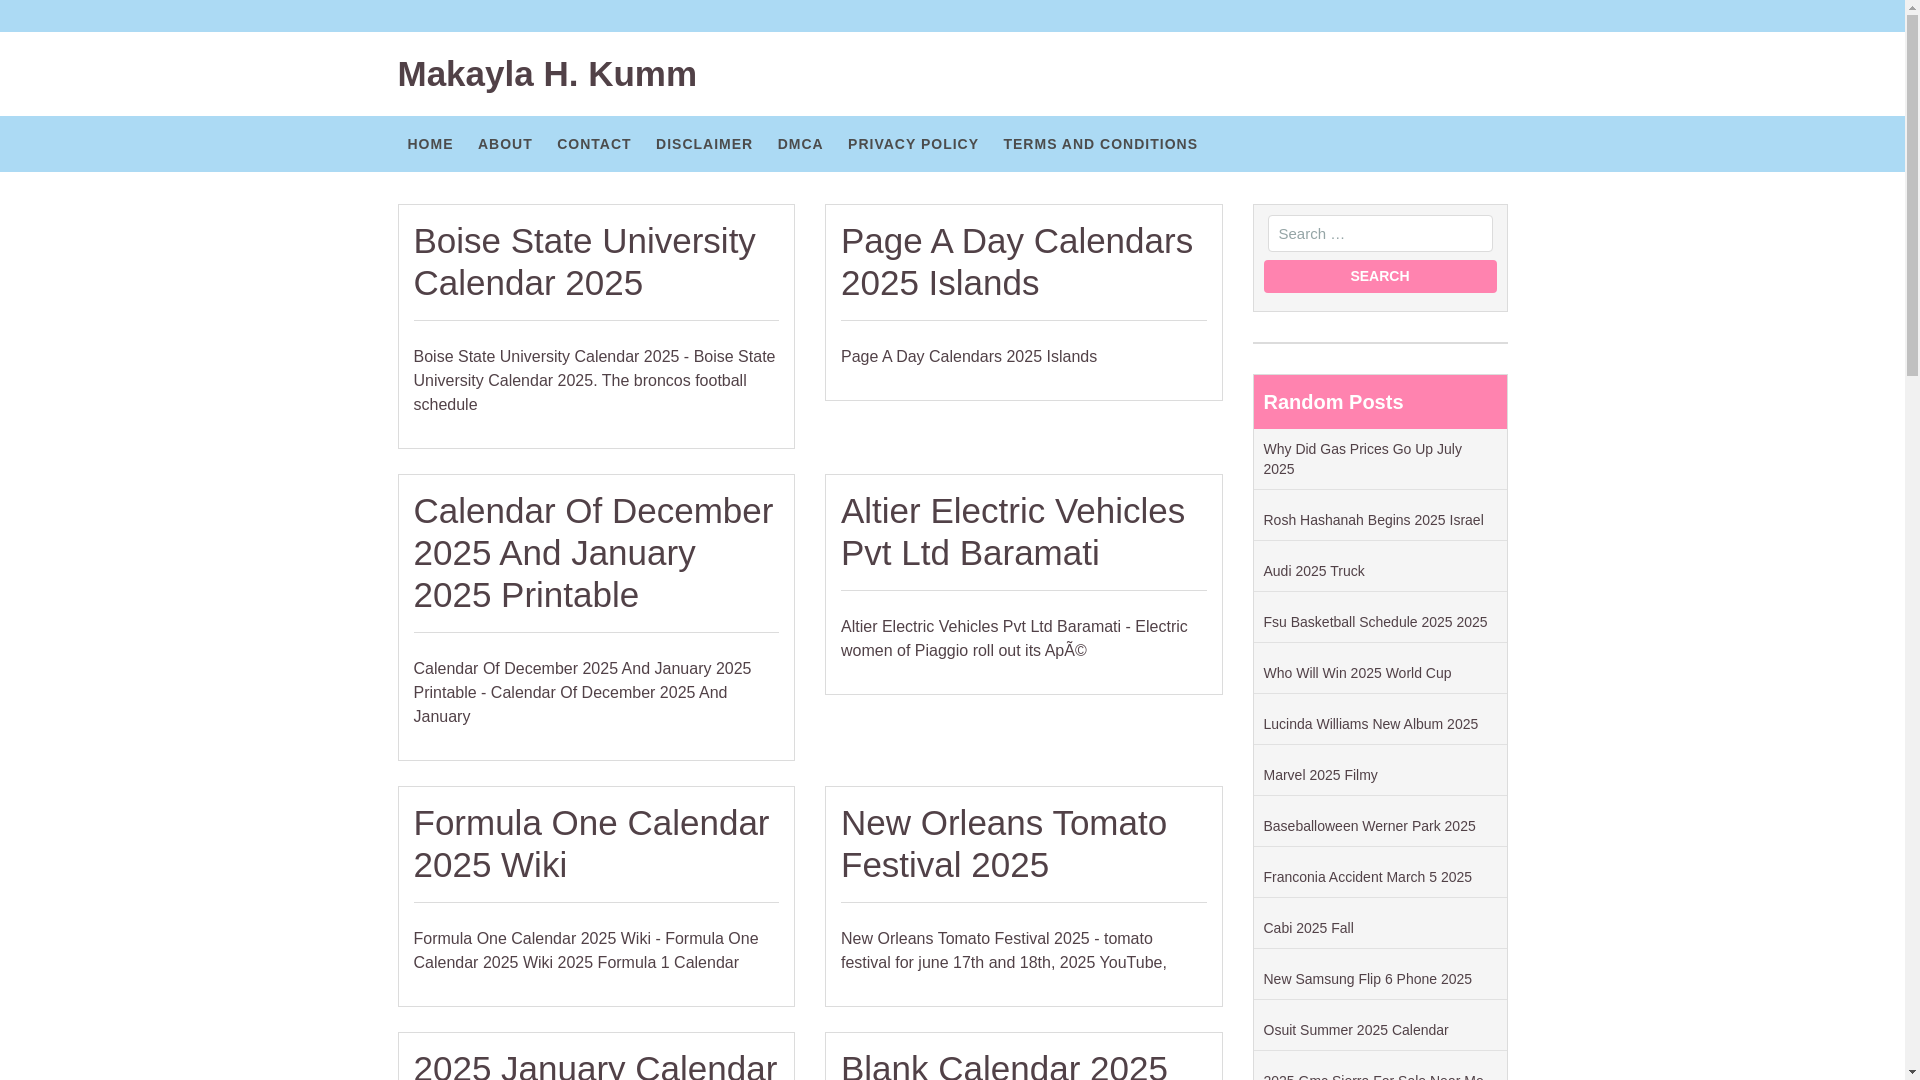This screenshot has width=1920, height=1080.
Task: Click the Calendar Of December 2025 excerpt
Action: (582, 692)
